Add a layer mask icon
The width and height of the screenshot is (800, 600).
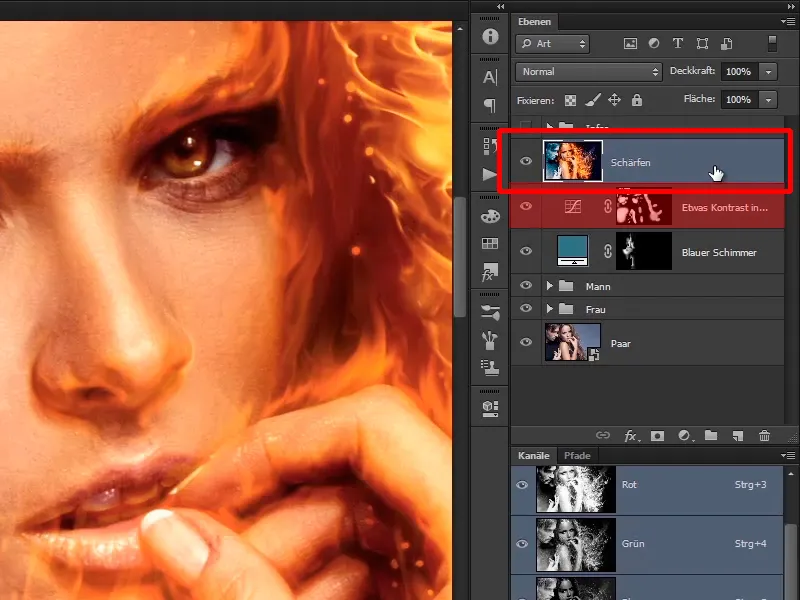[658, 436]
